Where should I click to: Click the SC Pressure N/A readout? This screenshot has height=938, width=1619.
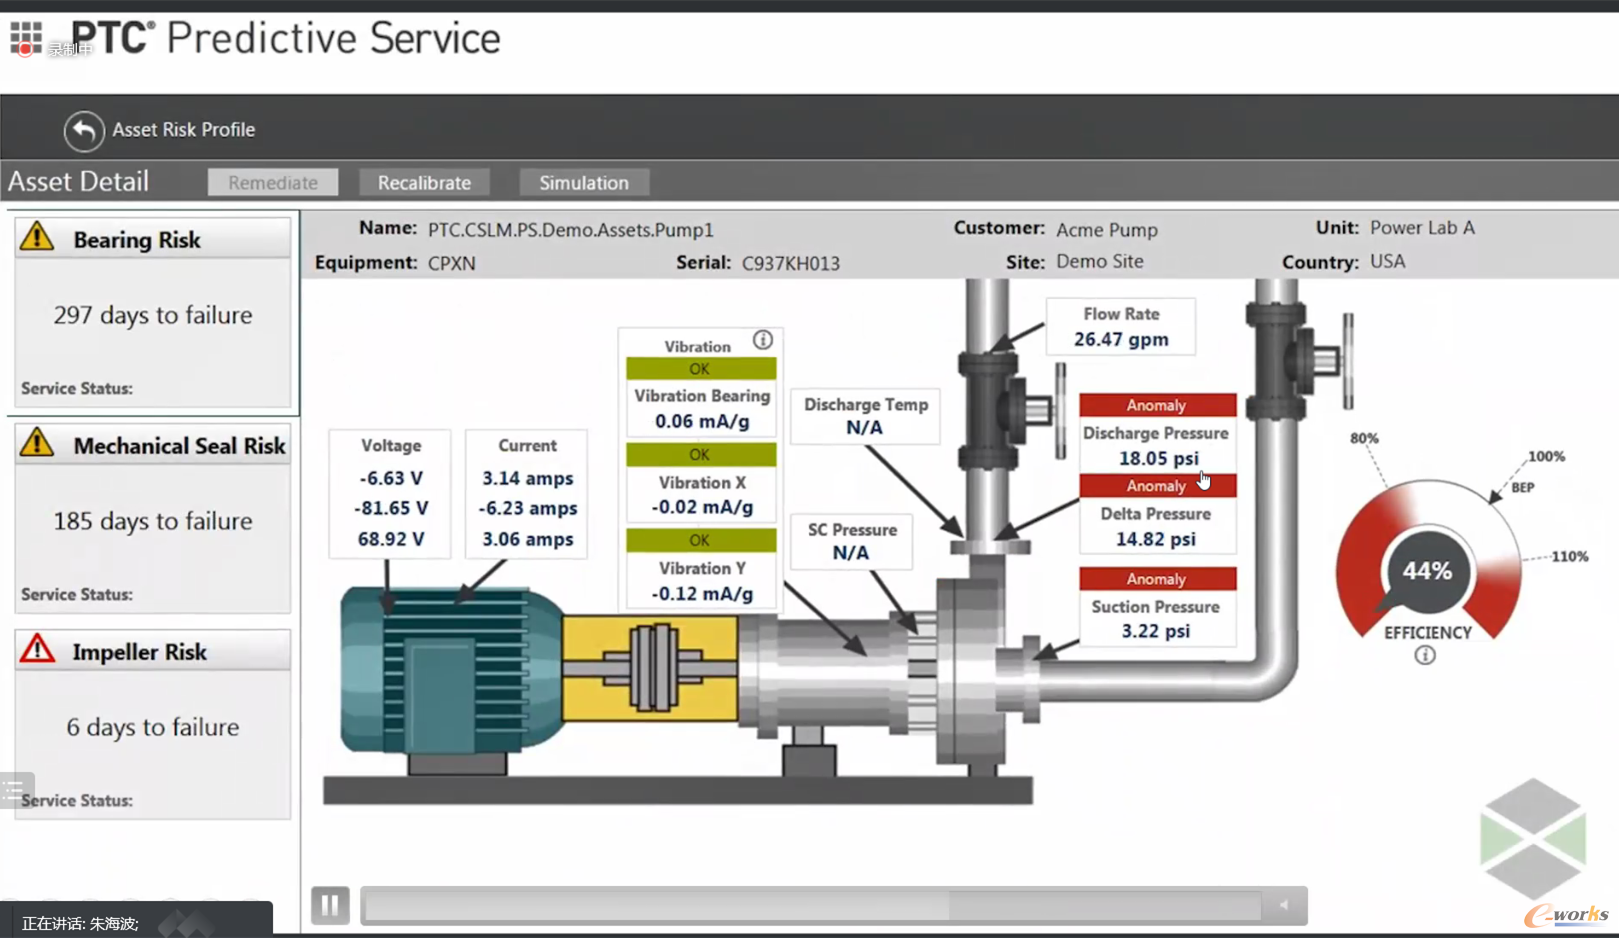click(851, 541)
